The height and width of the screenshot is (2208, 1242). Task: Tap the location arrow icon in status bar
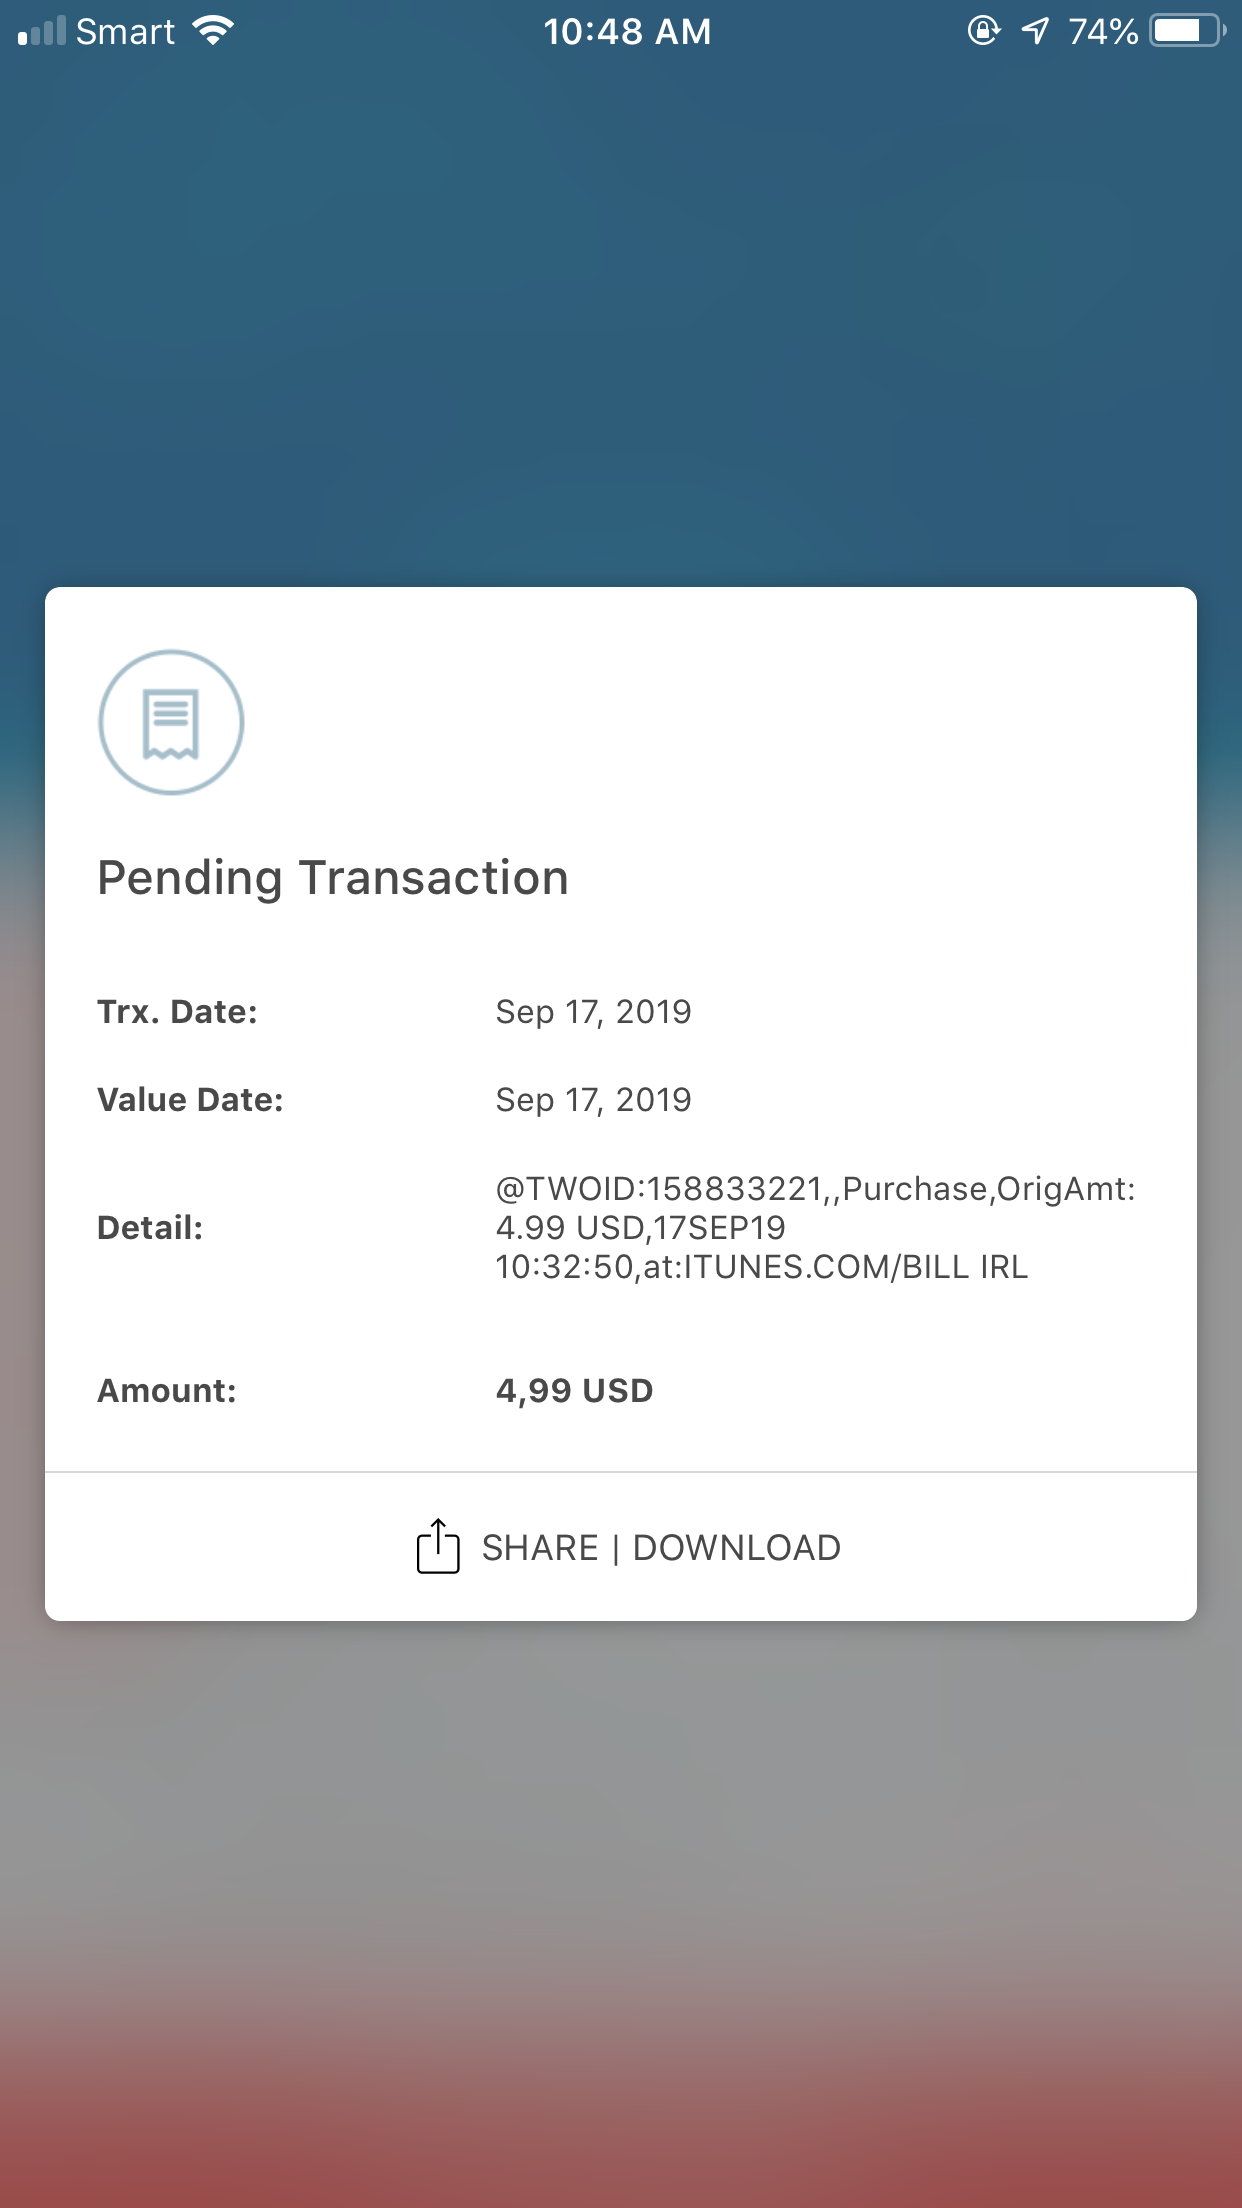click(x=1036, y=30)
